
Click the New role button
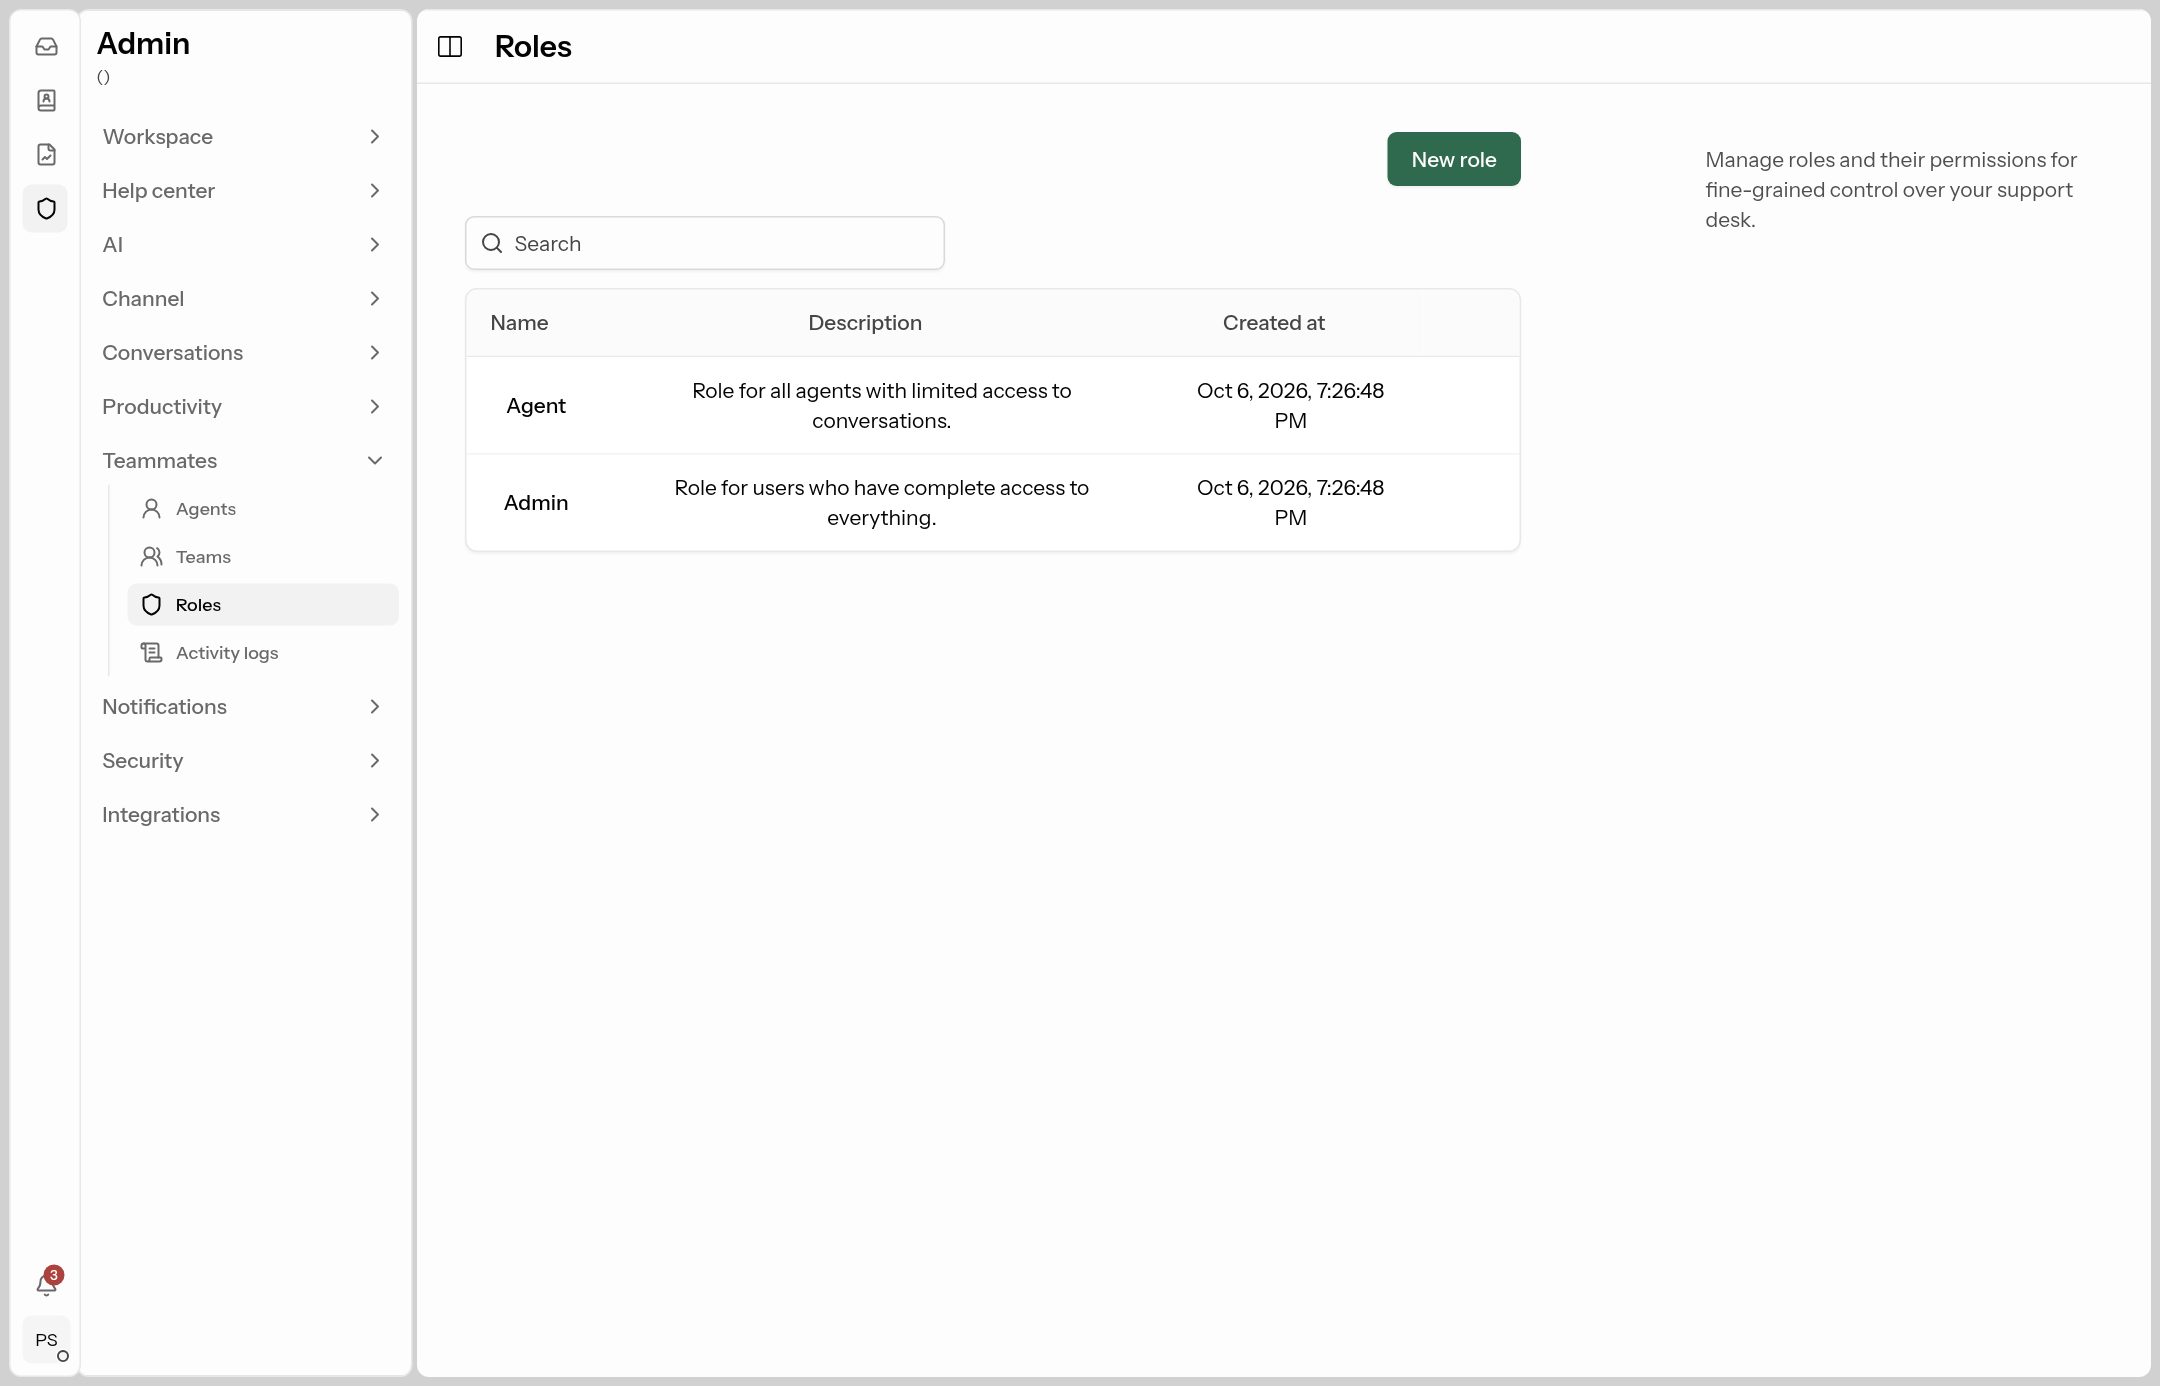[1453, 159]
